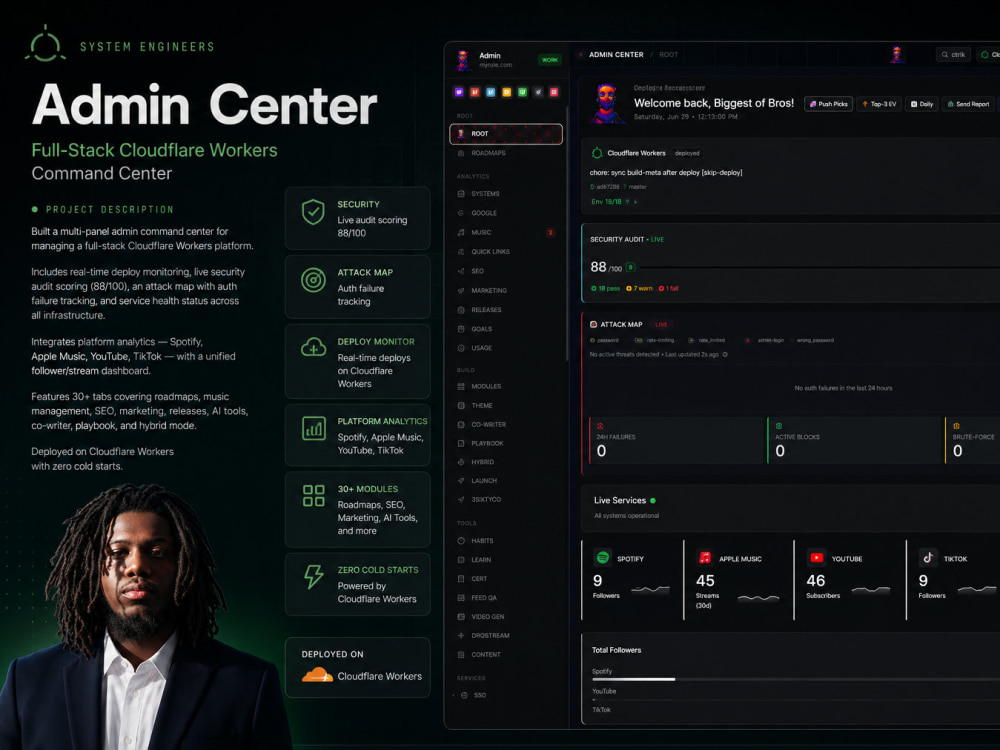
Task: Click the purple square icon in sidebar shortcut row
Action: click(x=459, y=92)
